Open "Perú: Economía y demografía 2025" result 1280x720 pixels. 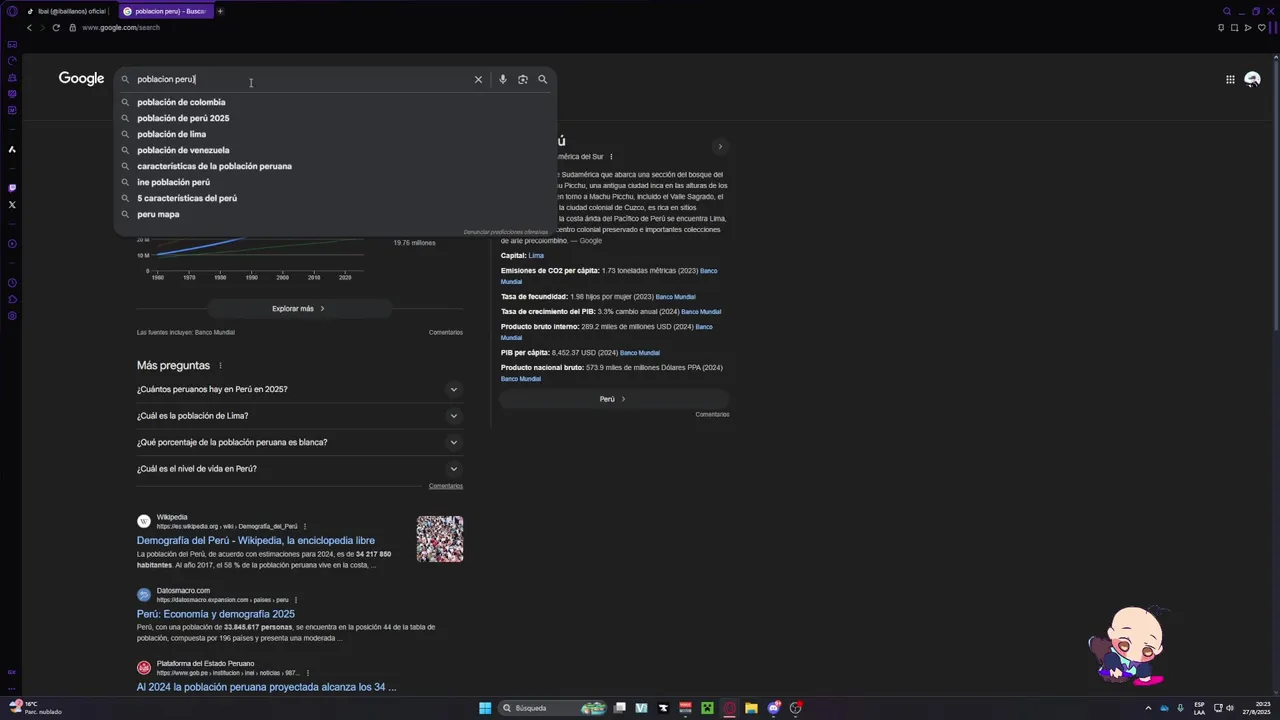click(x=216, y=614)
